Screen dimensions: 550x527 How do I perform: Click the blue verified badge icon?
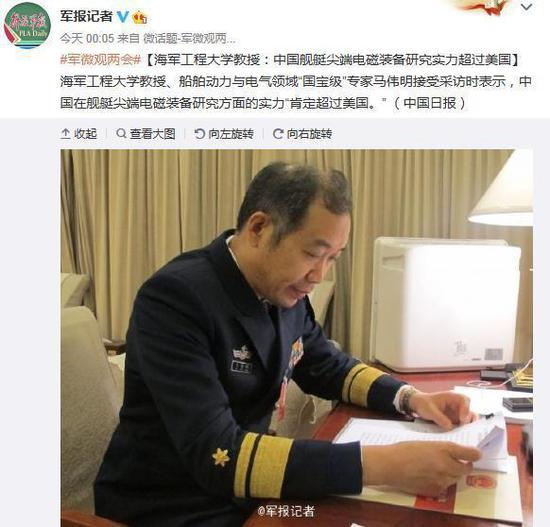click(x=122, y=16)
